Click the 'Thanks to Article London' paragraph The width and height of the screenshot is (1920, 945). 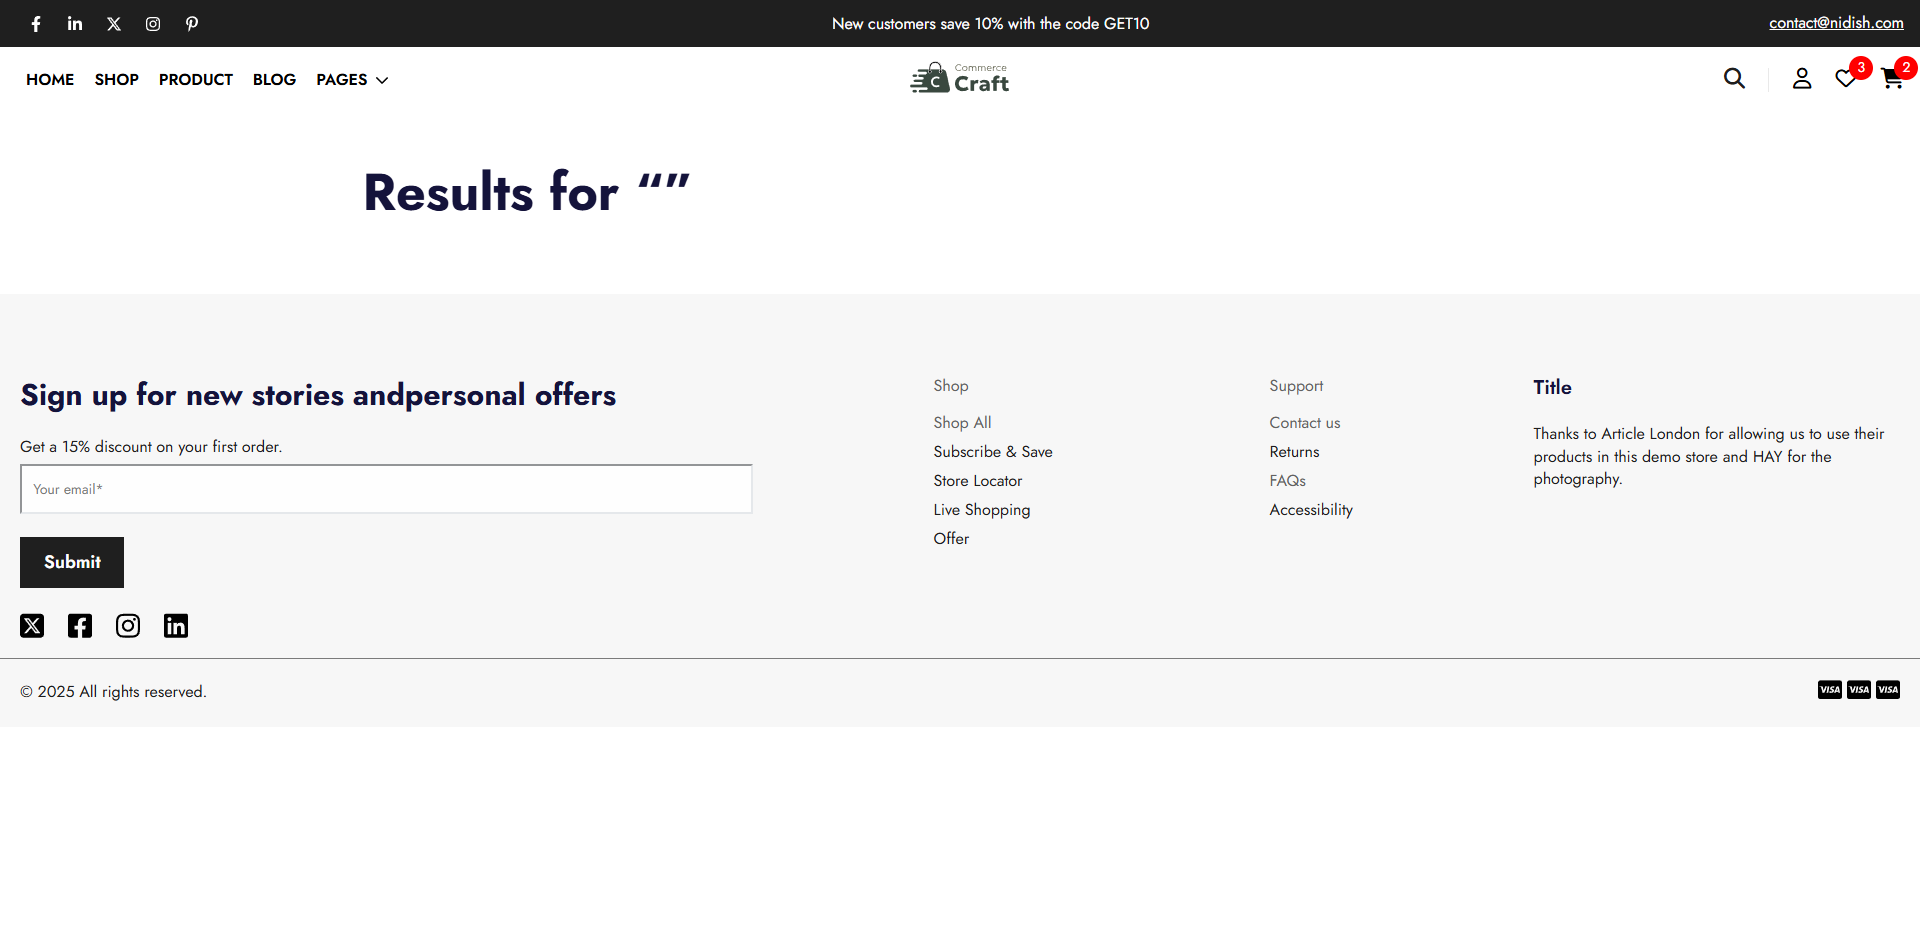click(x=1709, y=457)
